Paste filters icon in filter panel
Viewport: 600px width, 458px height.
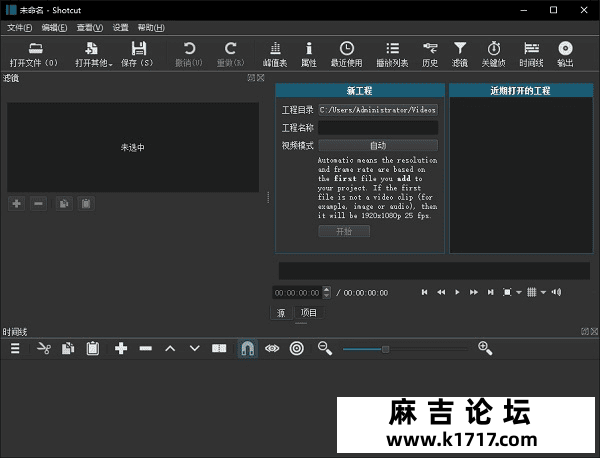pyautogui.click(x=86, y=204)
